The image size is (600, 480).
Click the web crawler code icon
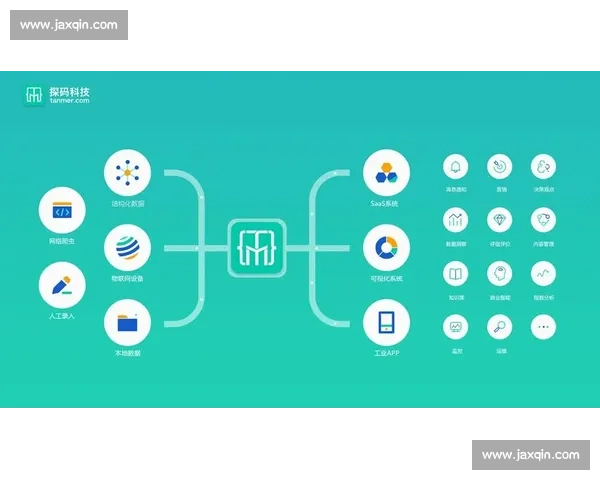pos(62,212)
